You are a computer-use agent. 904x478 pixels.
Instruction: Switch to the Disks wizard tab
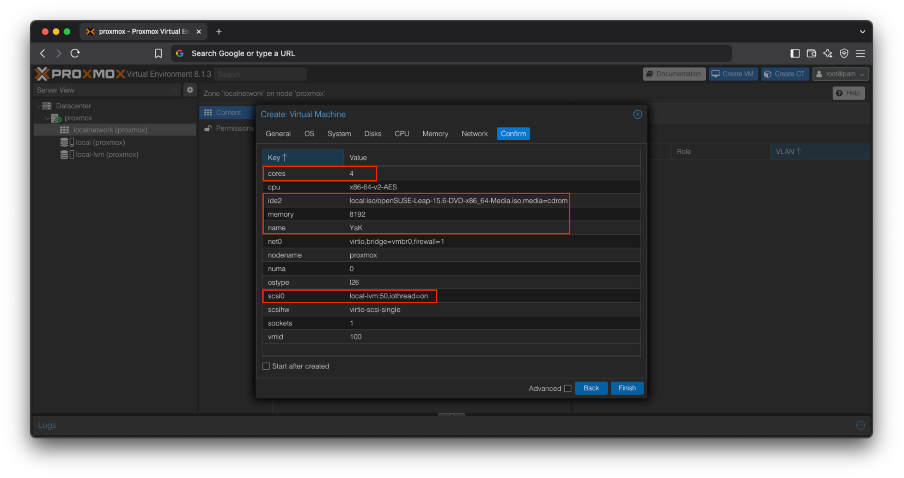point(372,134)
